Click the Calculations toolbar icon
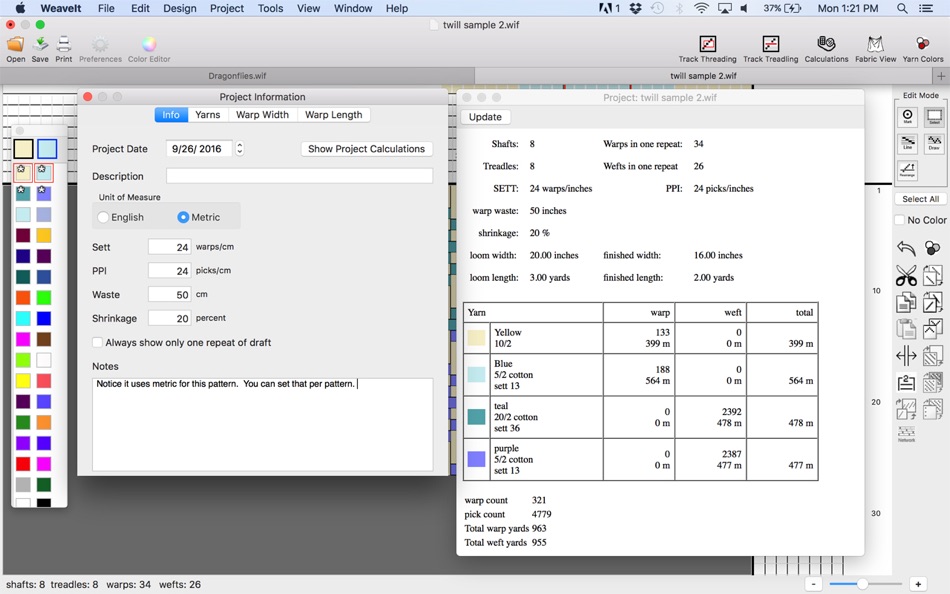This screenshot has width=950, height=594. click(826, 48)
